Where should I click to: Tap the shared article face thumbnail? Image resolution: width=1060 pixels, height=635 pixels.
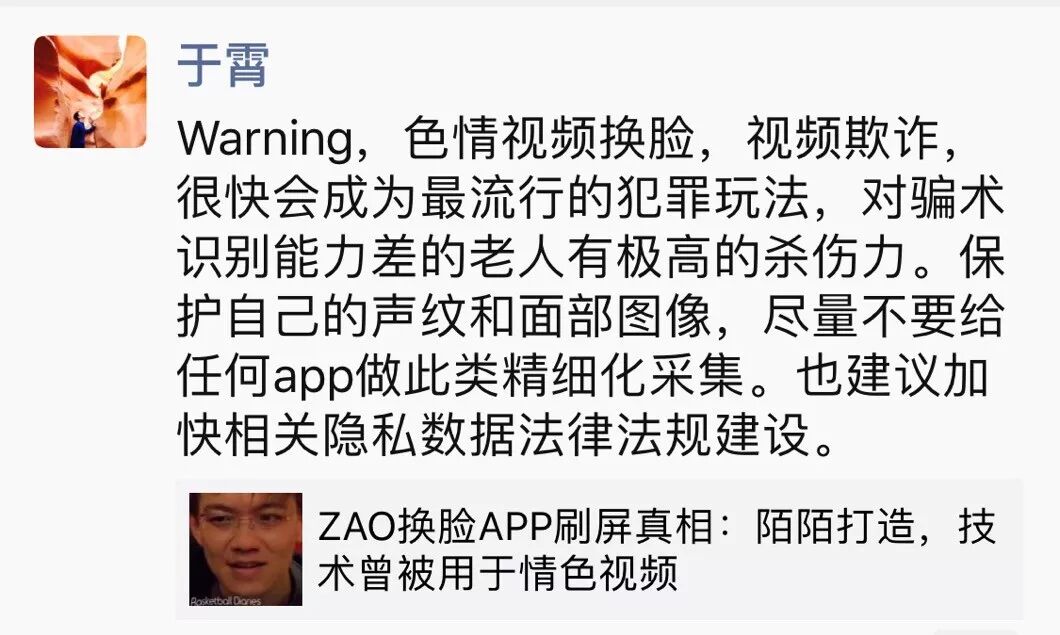(245, 549)
